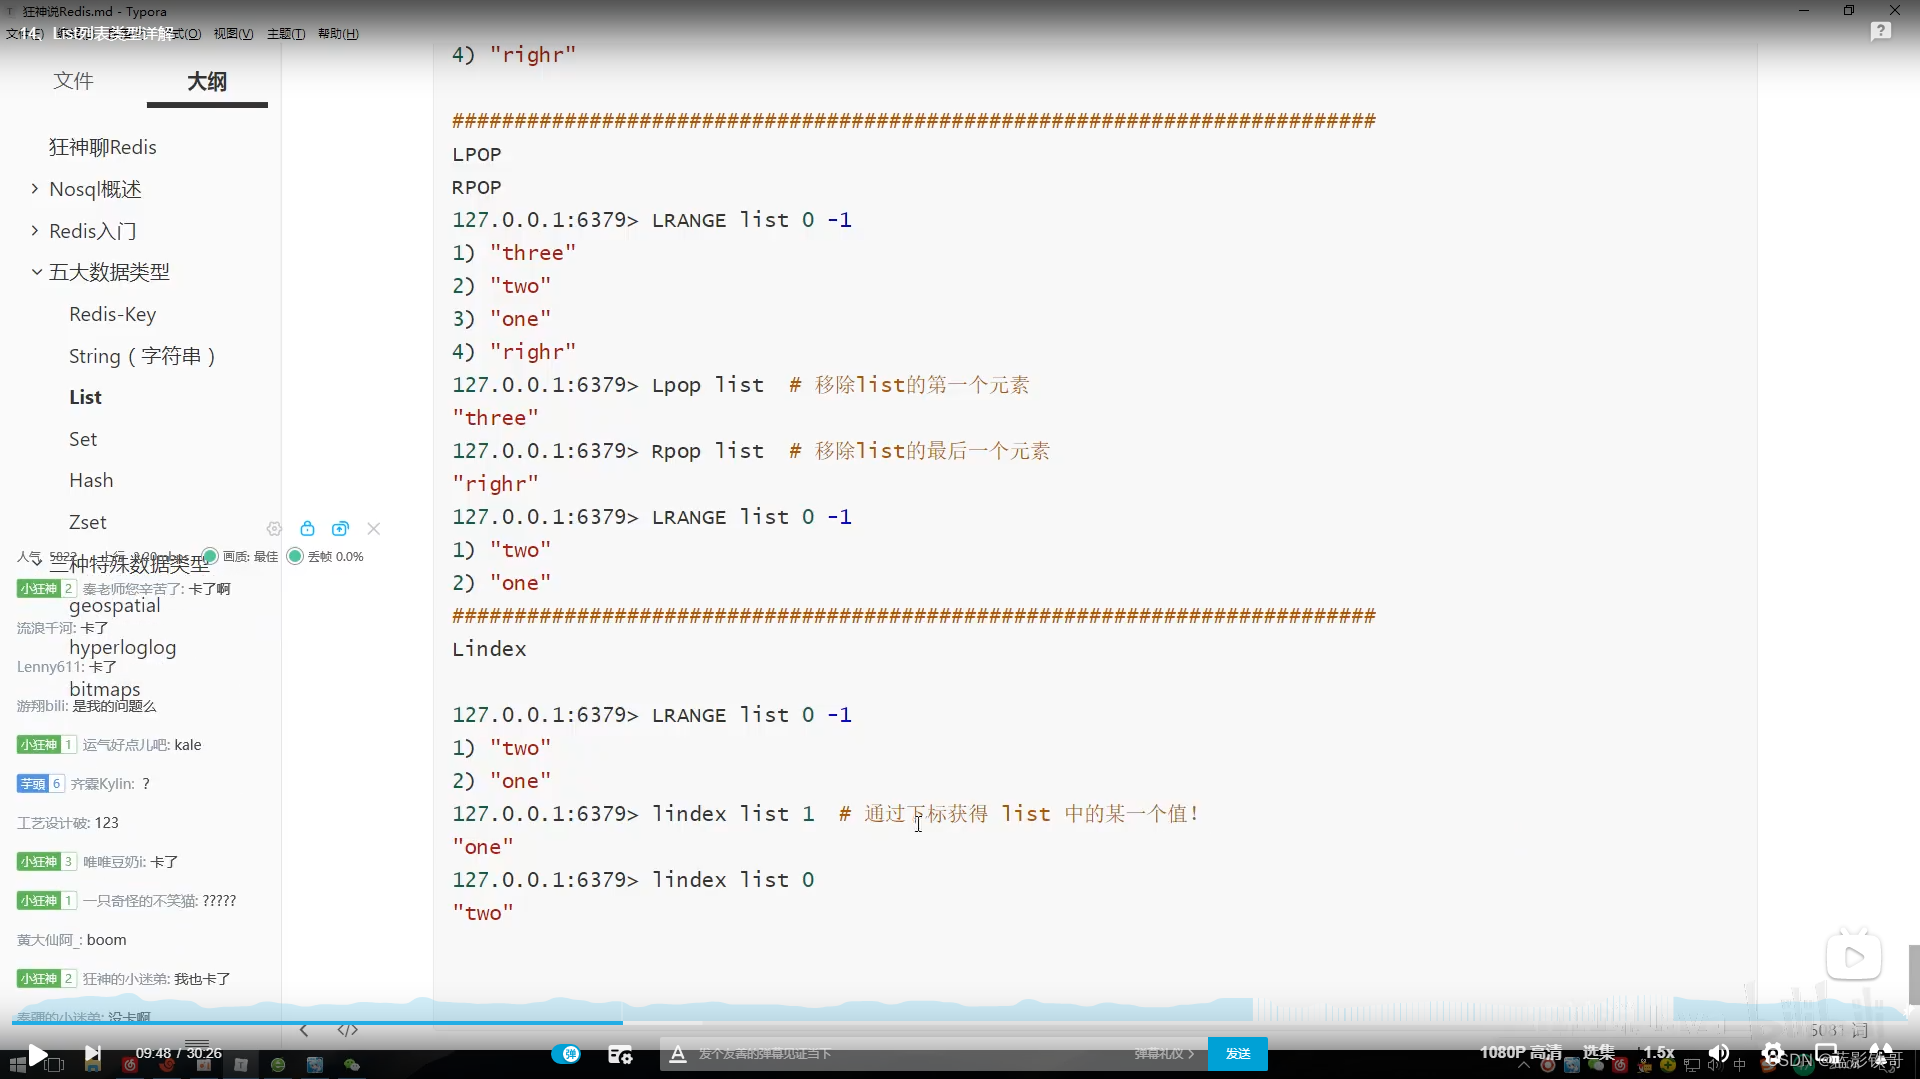The image size is (1920, 1079).
Task: Open the Windows Start menu
Action: 17,1066
